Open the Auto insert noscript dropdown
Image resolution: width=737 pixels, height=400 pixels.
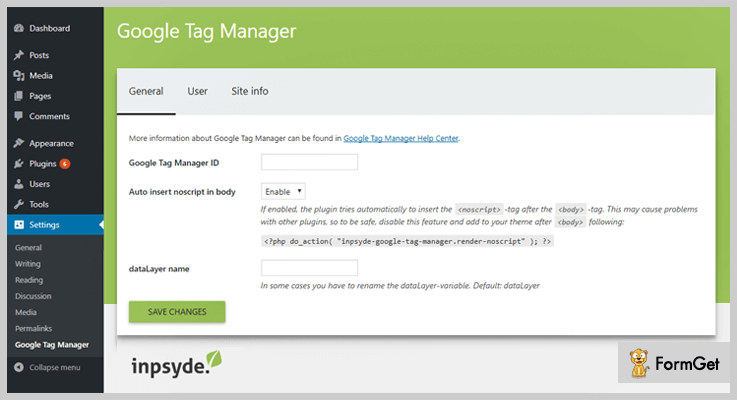[x=283, y=191]
